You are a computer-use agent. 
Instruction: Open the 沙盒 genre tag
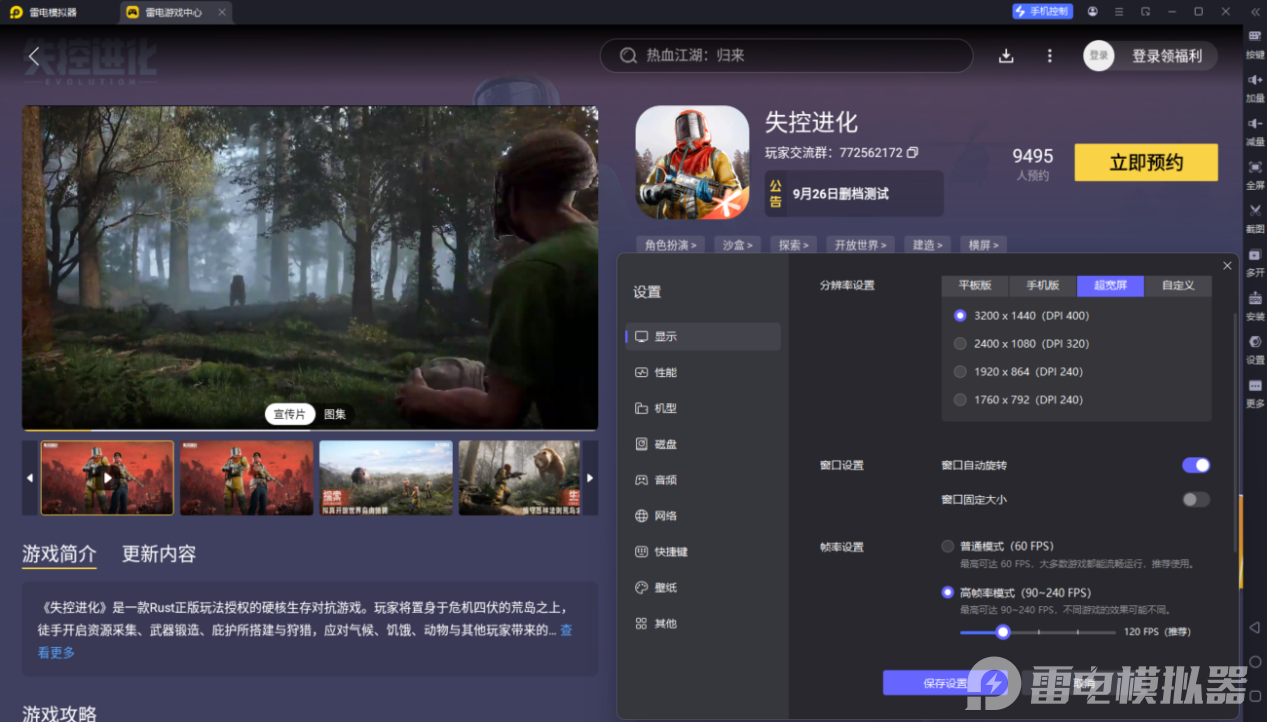pos(737,244)
